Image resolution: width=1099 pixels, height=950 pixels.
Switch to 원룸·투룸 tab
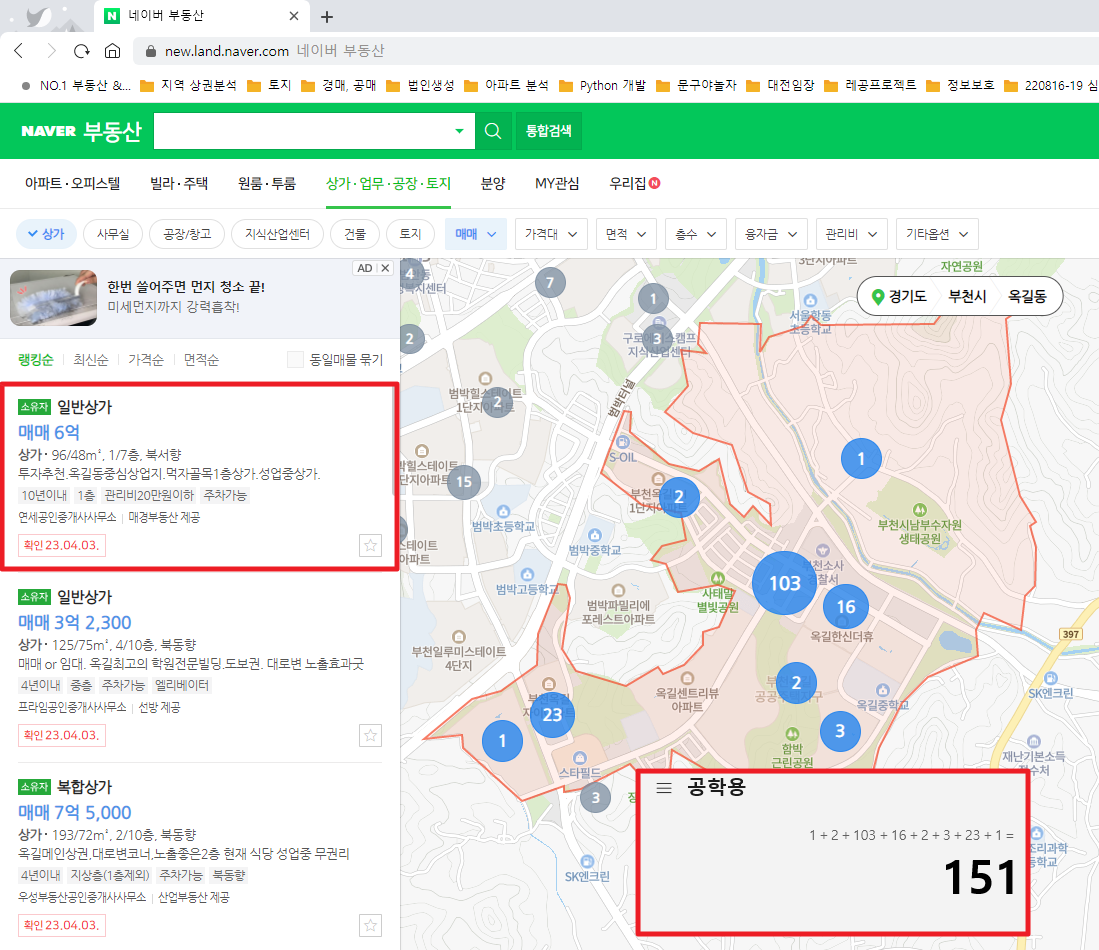[266, 184]
